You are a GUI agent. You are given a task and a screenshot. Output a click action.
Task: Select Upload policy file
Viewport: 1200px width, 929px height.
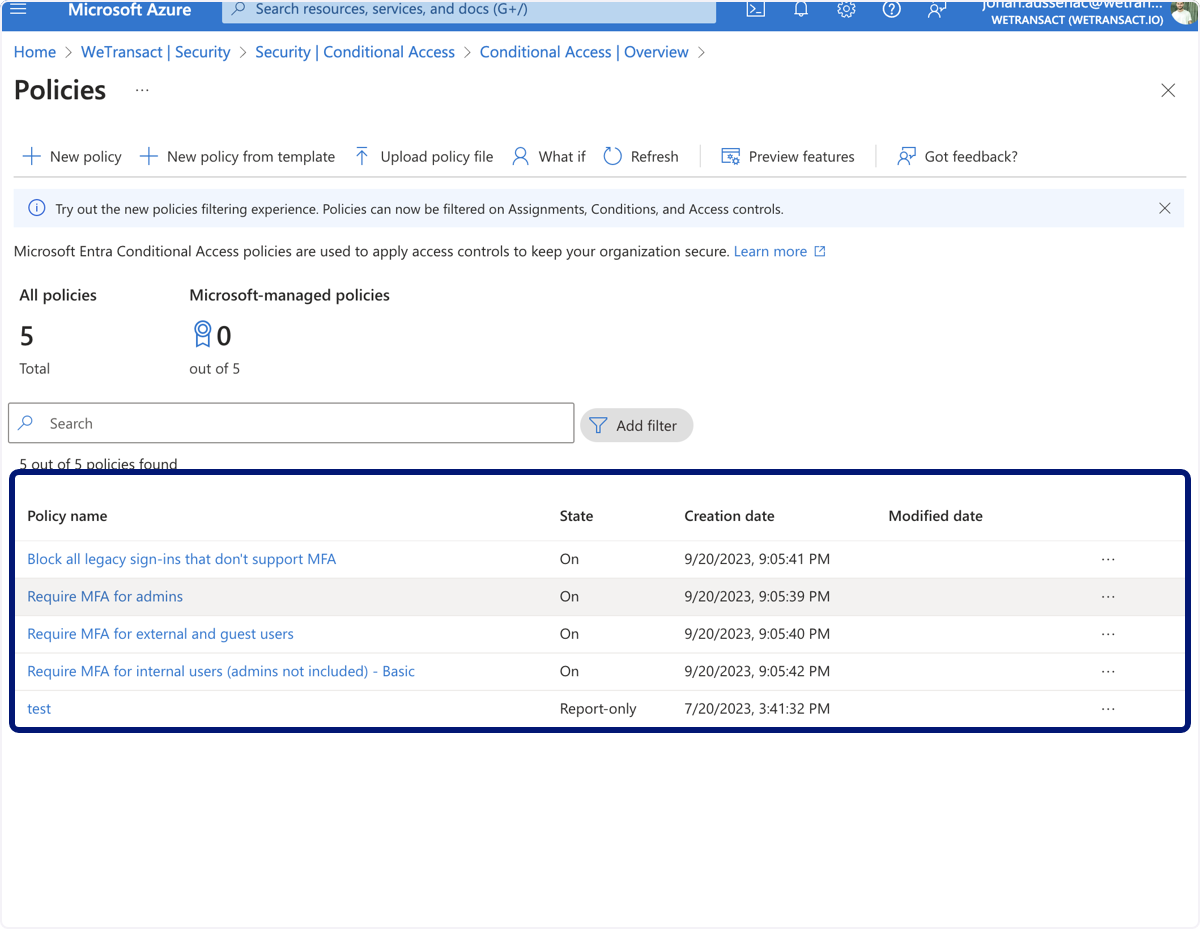pos(424,156)
